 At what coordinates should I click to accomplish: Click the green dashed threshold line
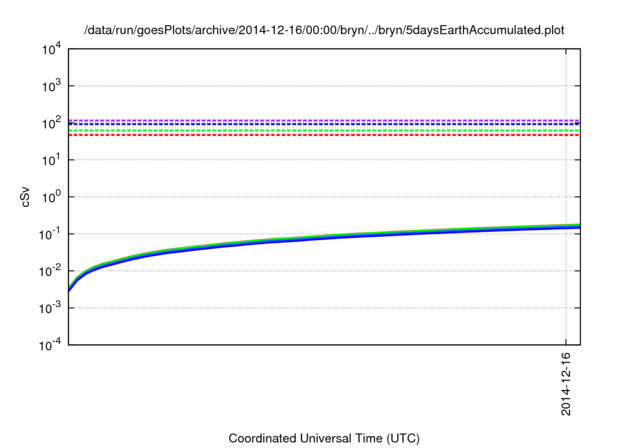click(324, 131)
